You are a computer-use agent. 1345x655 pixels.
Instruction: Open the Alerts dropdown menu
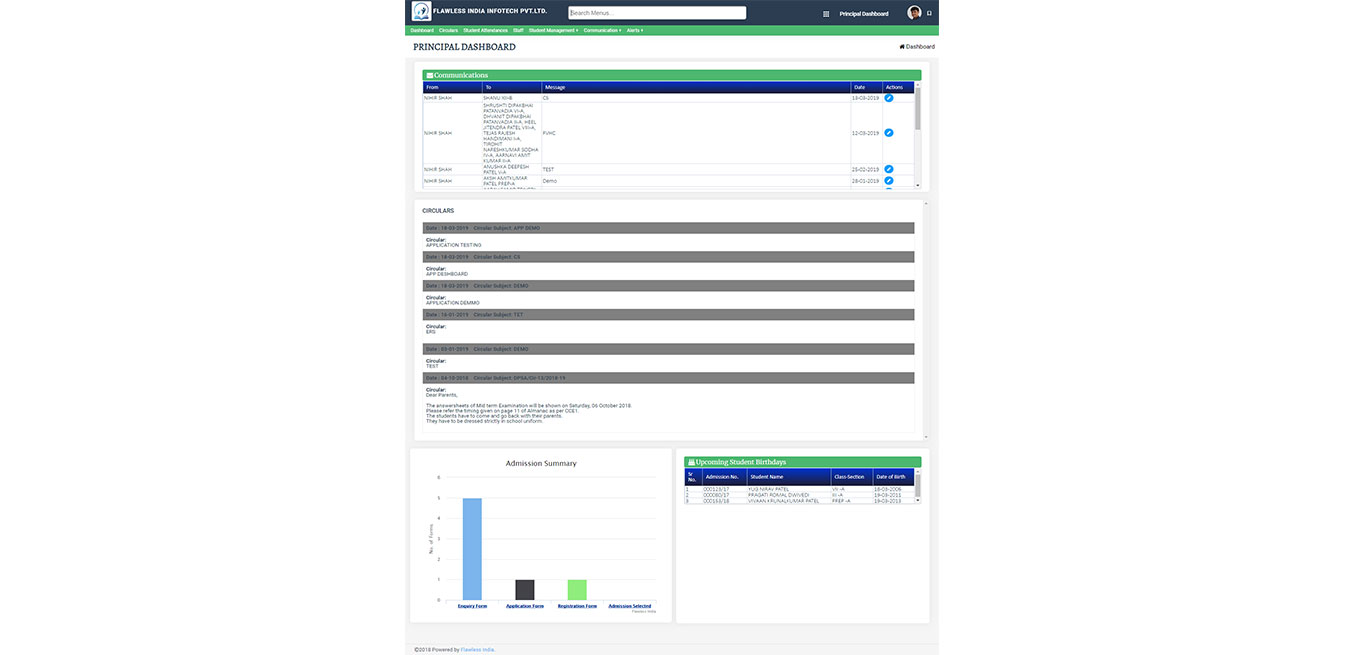click(635, 30)
